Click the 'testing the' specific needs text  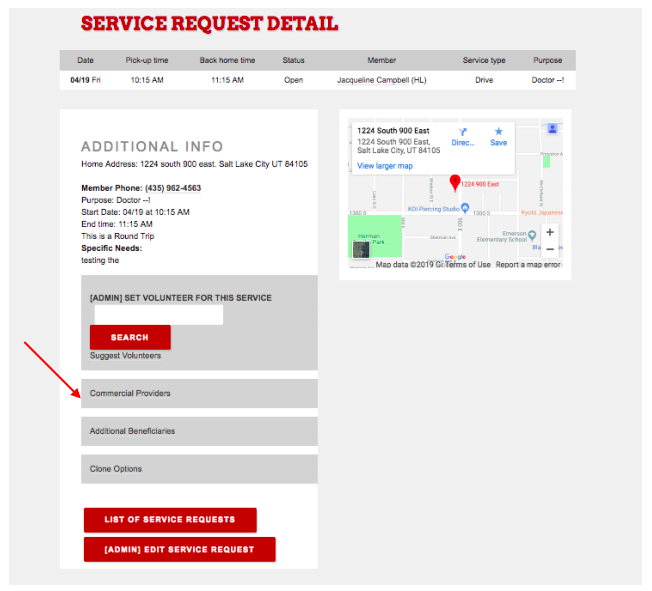[100, 260]
